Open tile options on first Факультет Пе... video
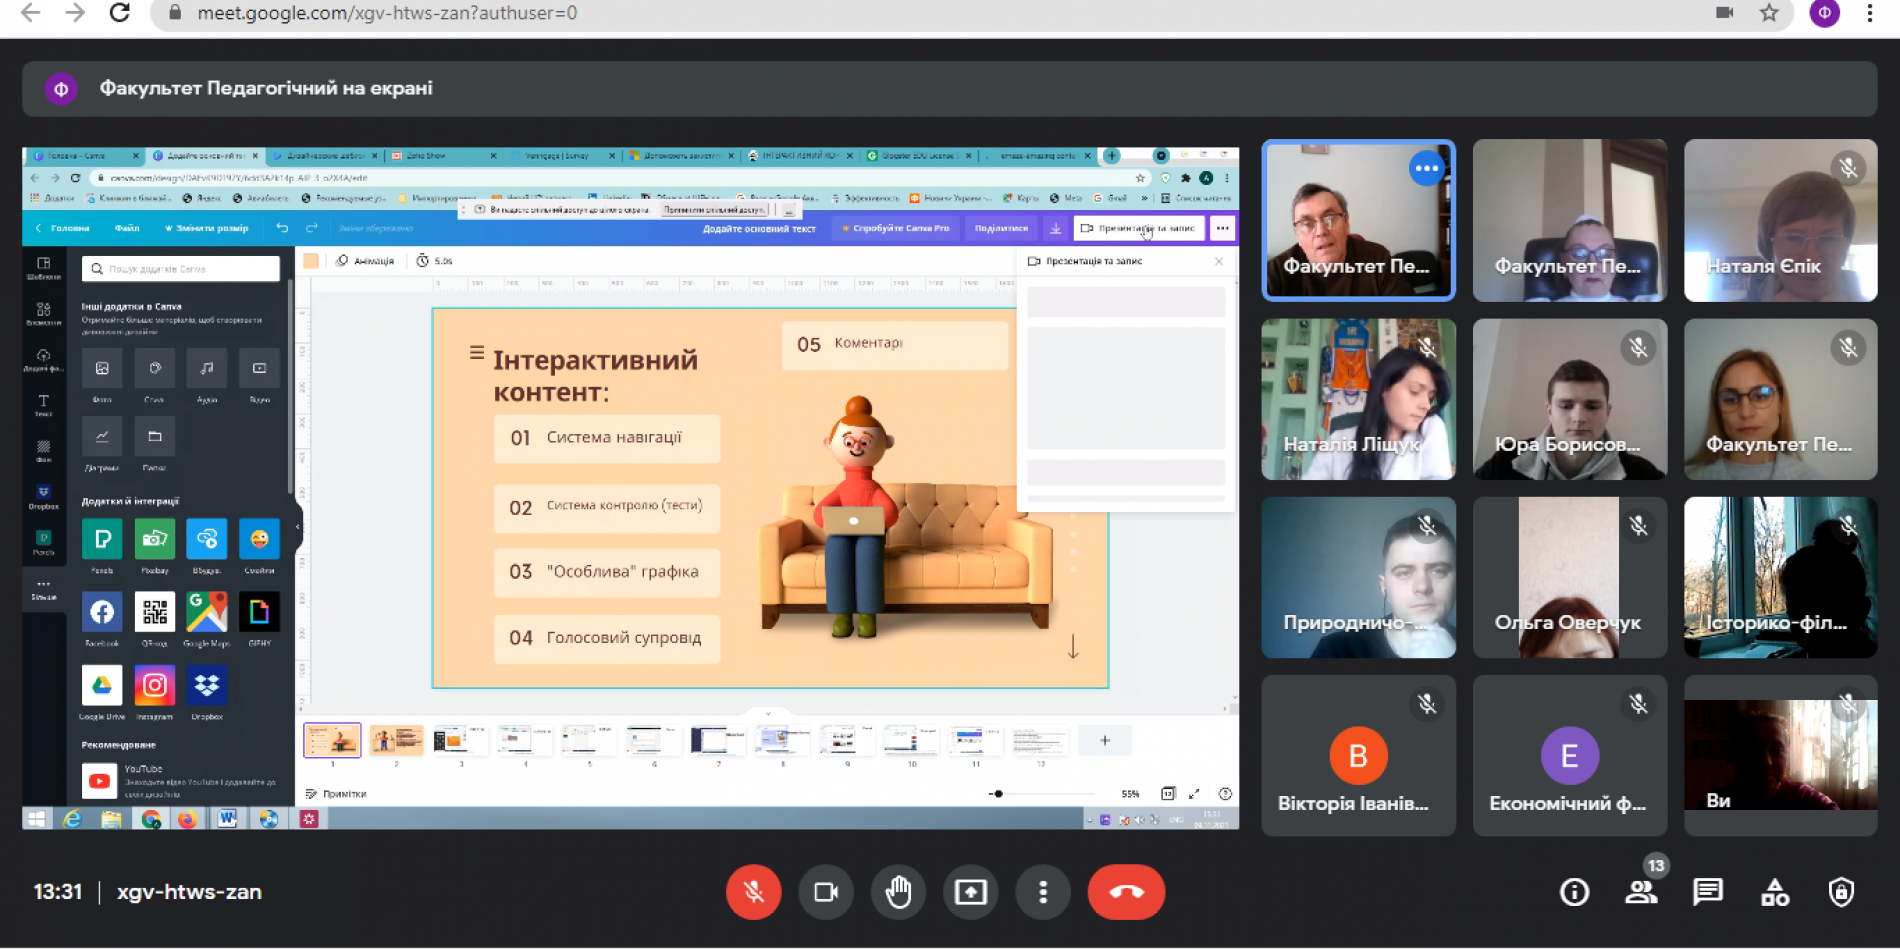Screen dimensions: 1900x950 pyautogui.click(x=1427, y=168)
